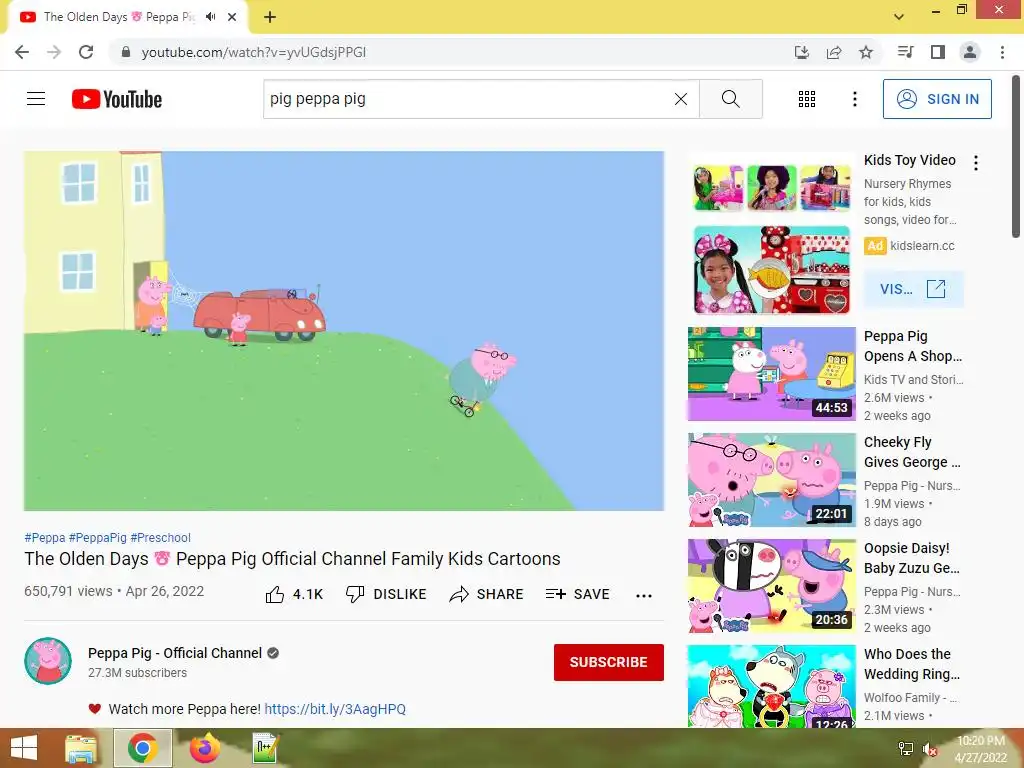1024x768 pixels.
Task: Open the bit.ly/3AagHPQ link
Action: [x=335, y=709]
